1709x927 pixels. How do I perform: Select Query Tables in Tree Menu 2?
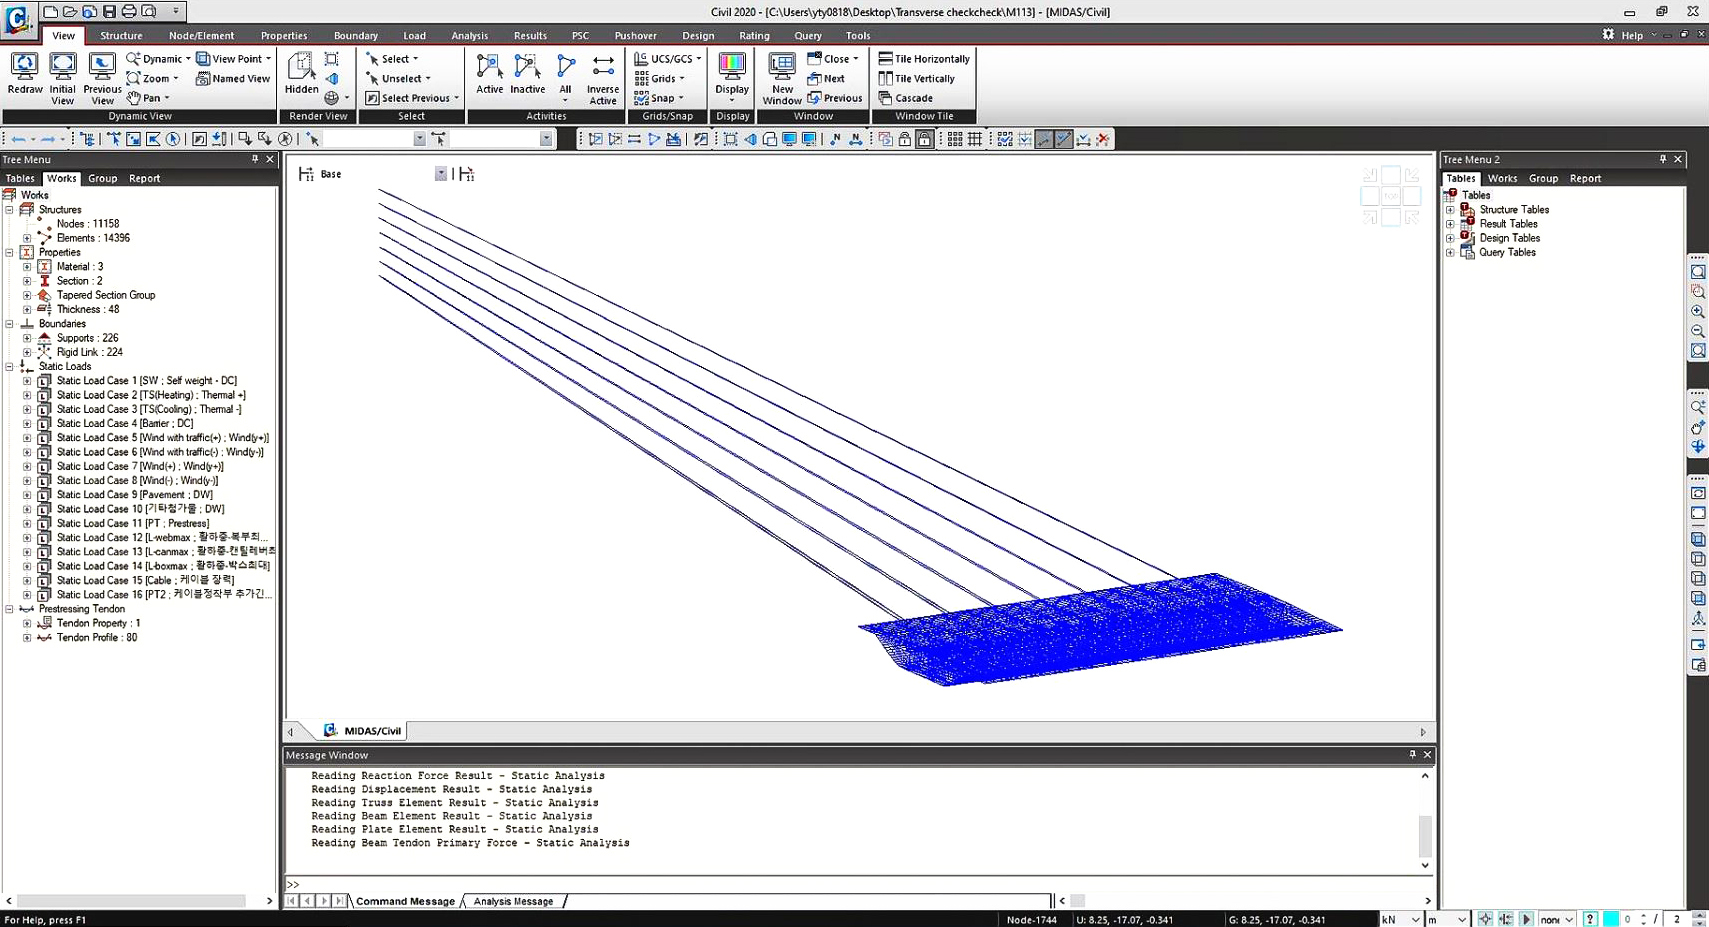coord(1507,252)
